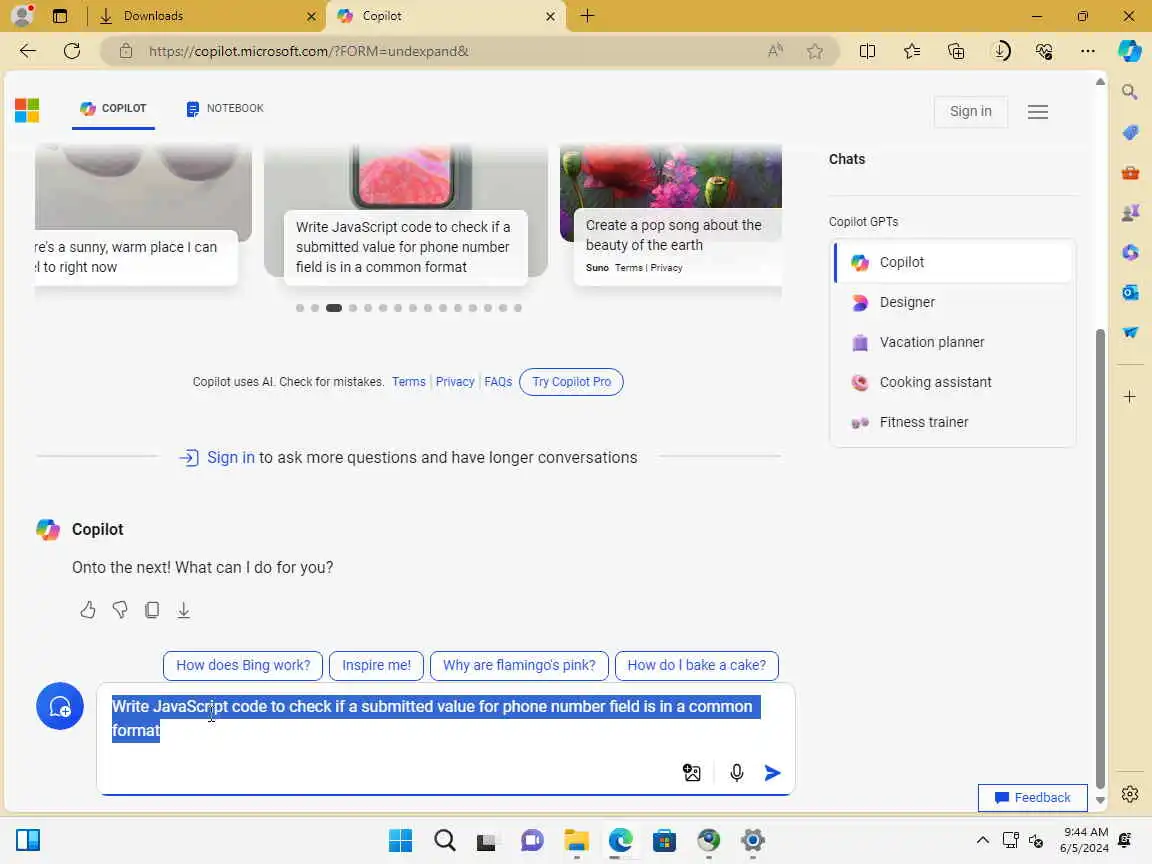Click the pop song about earth card
The height and width of the screenshot is (864, 1152).
[677, 246]
